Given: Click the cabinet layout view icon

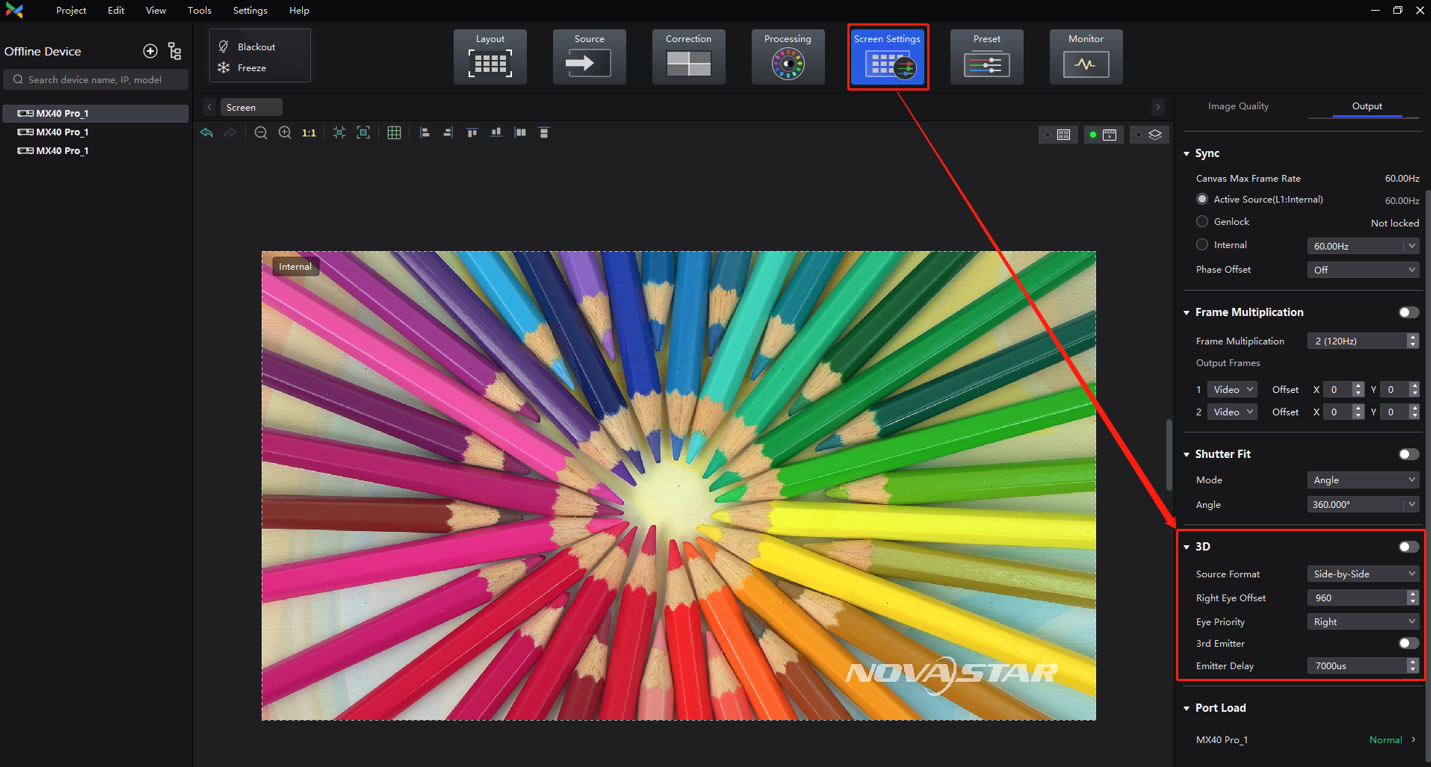Looking at the screenshot, I should (x=1058, y=134).
